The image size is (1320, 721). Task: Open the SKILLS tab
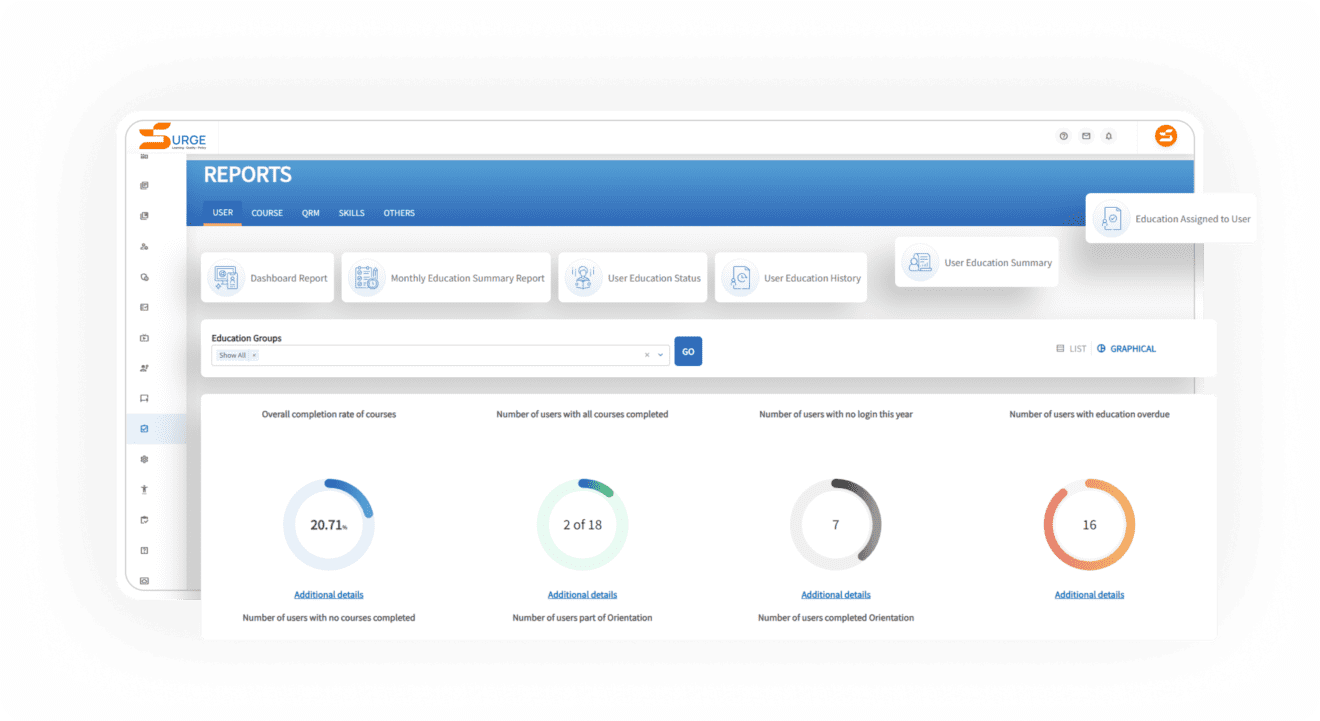tap(351, 213)
